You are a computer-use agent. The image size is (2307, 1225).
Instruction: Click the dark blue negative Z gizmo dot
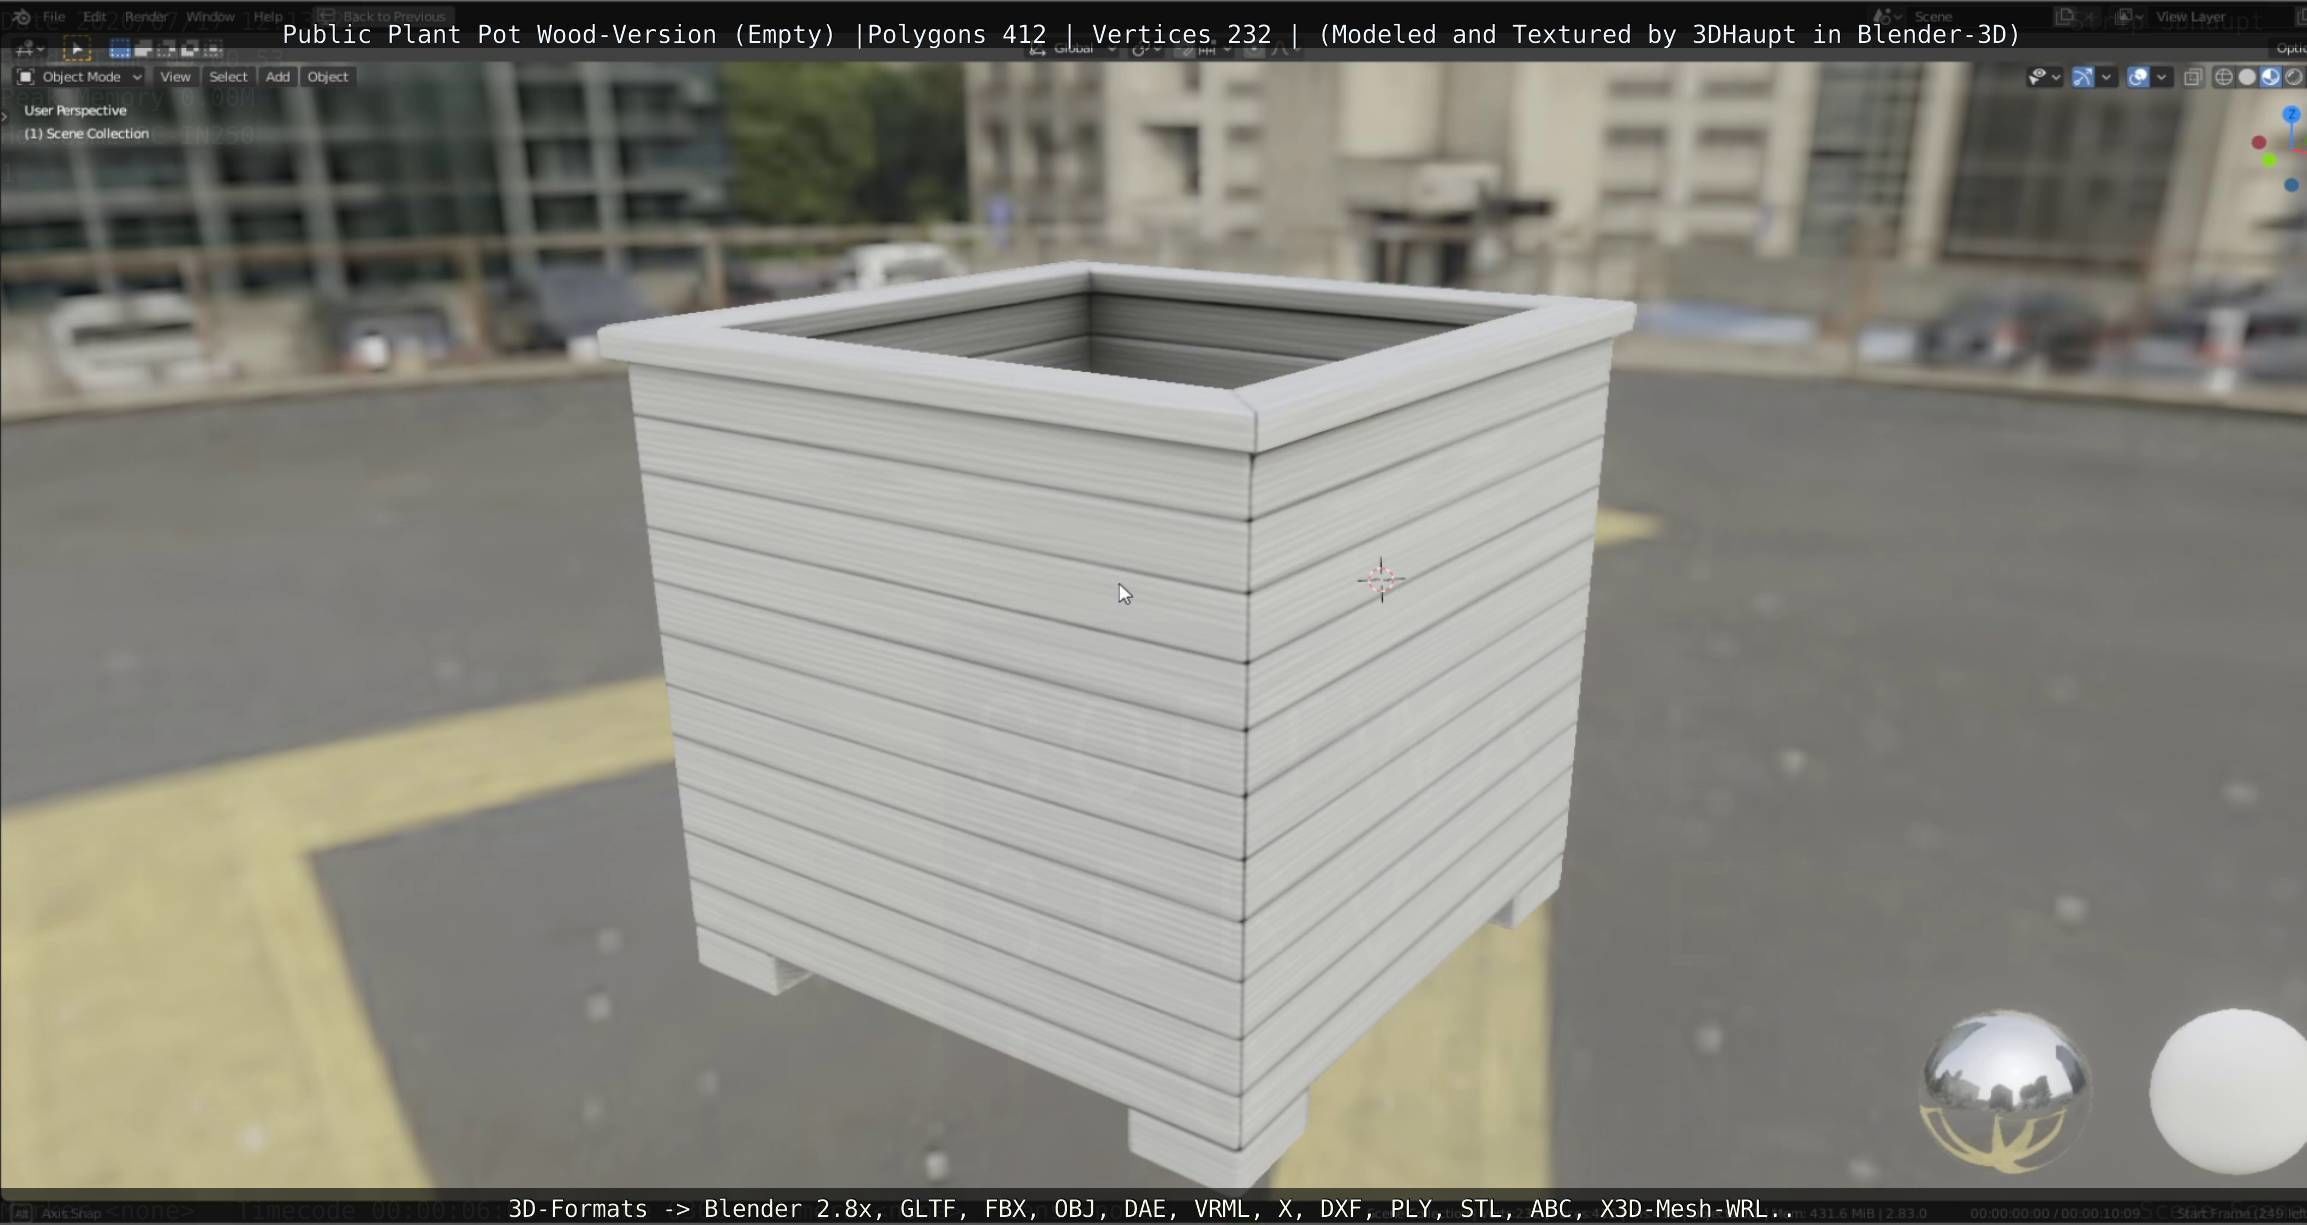click(2291, 186)
